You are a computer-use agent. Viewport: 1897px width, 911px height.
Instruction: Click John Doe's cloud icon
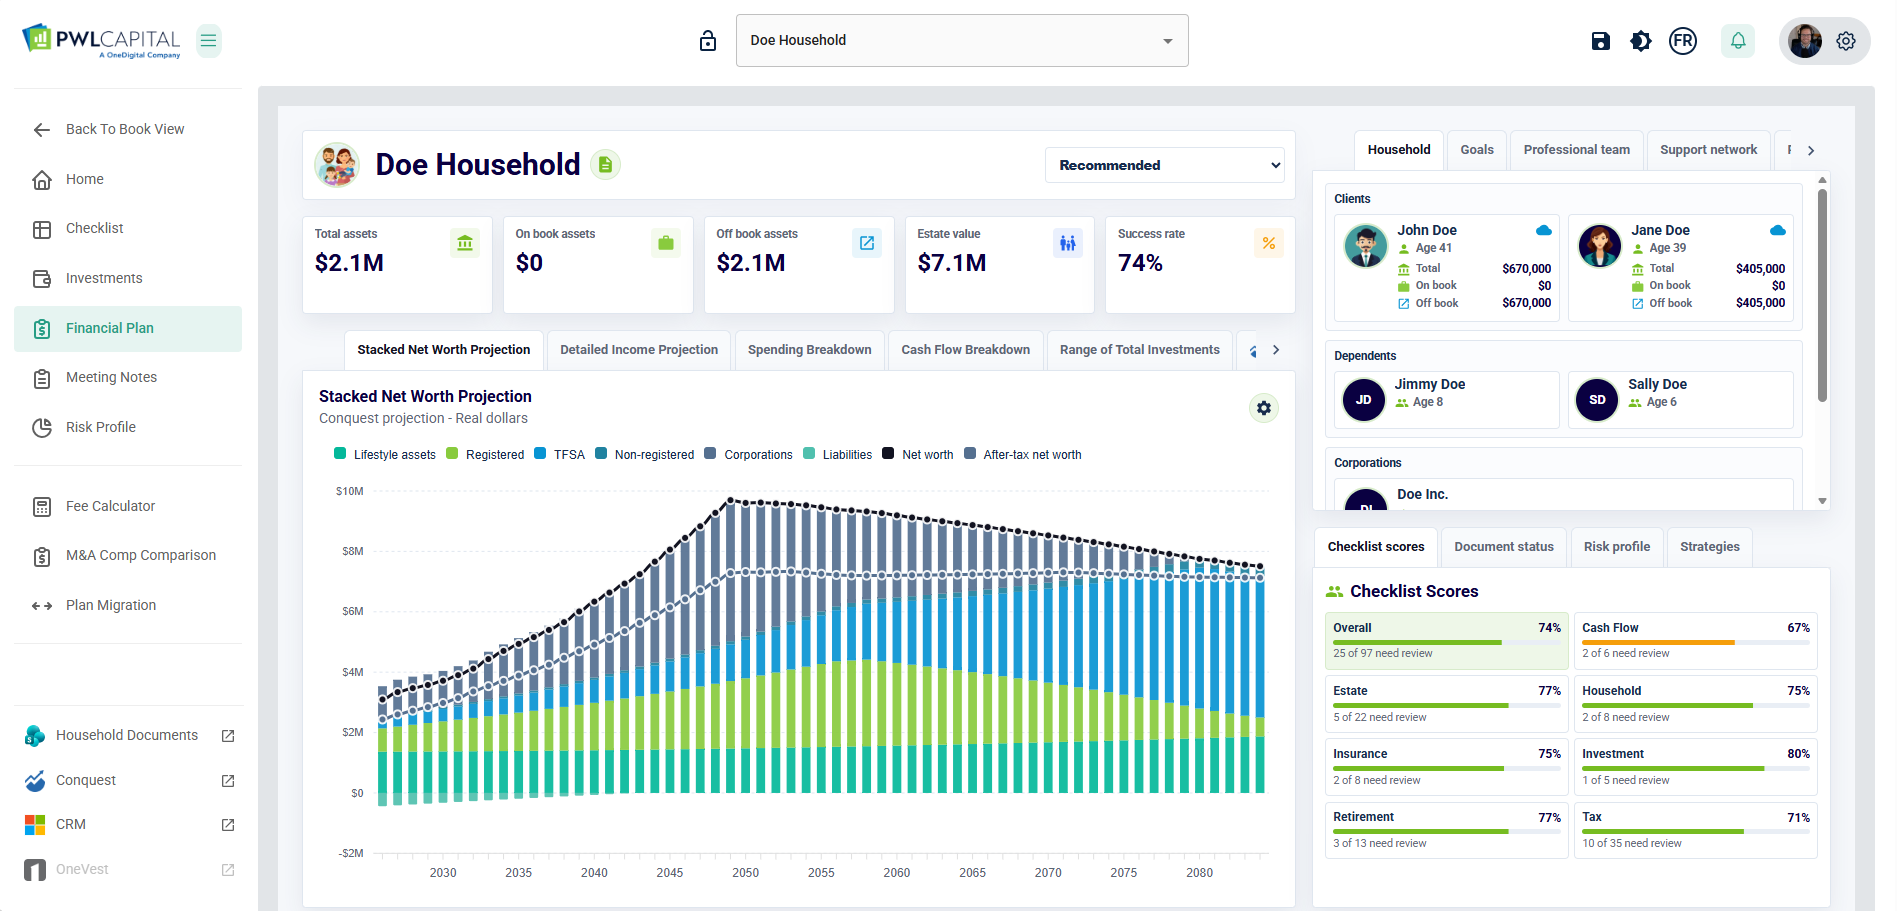[1544, 230]
